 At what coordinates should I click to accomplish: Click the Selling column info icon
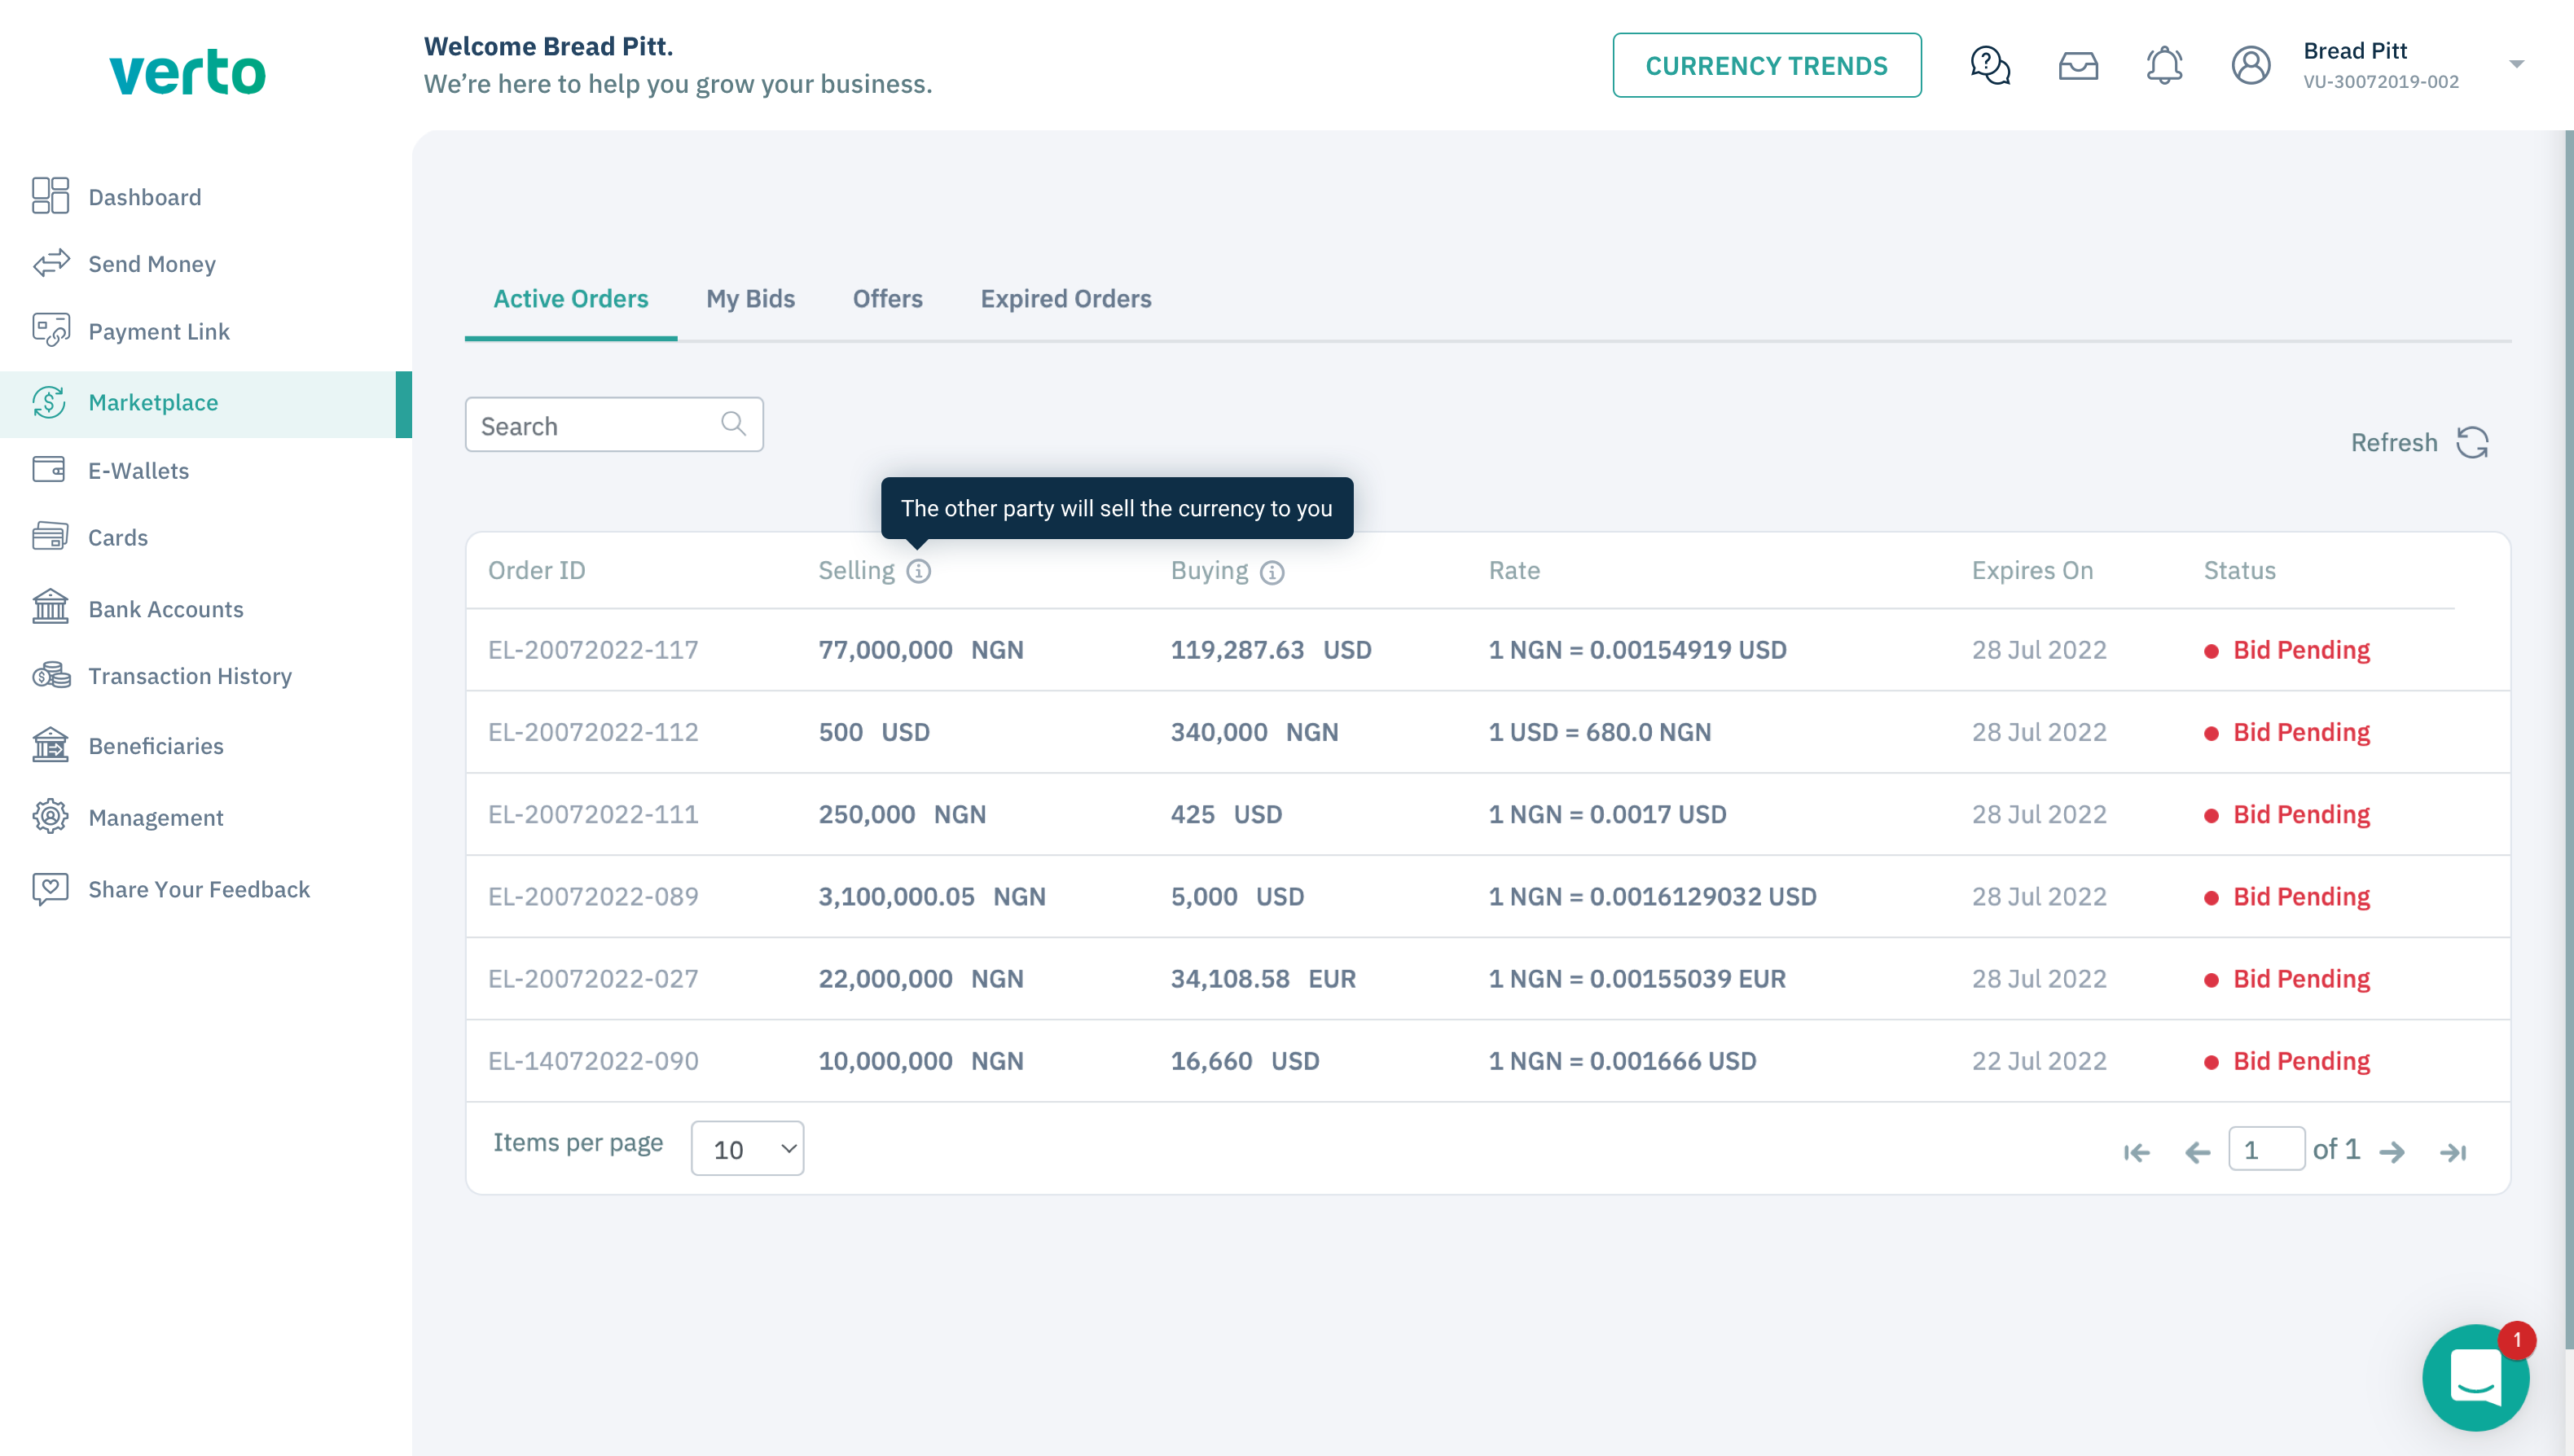coord(918,571)
